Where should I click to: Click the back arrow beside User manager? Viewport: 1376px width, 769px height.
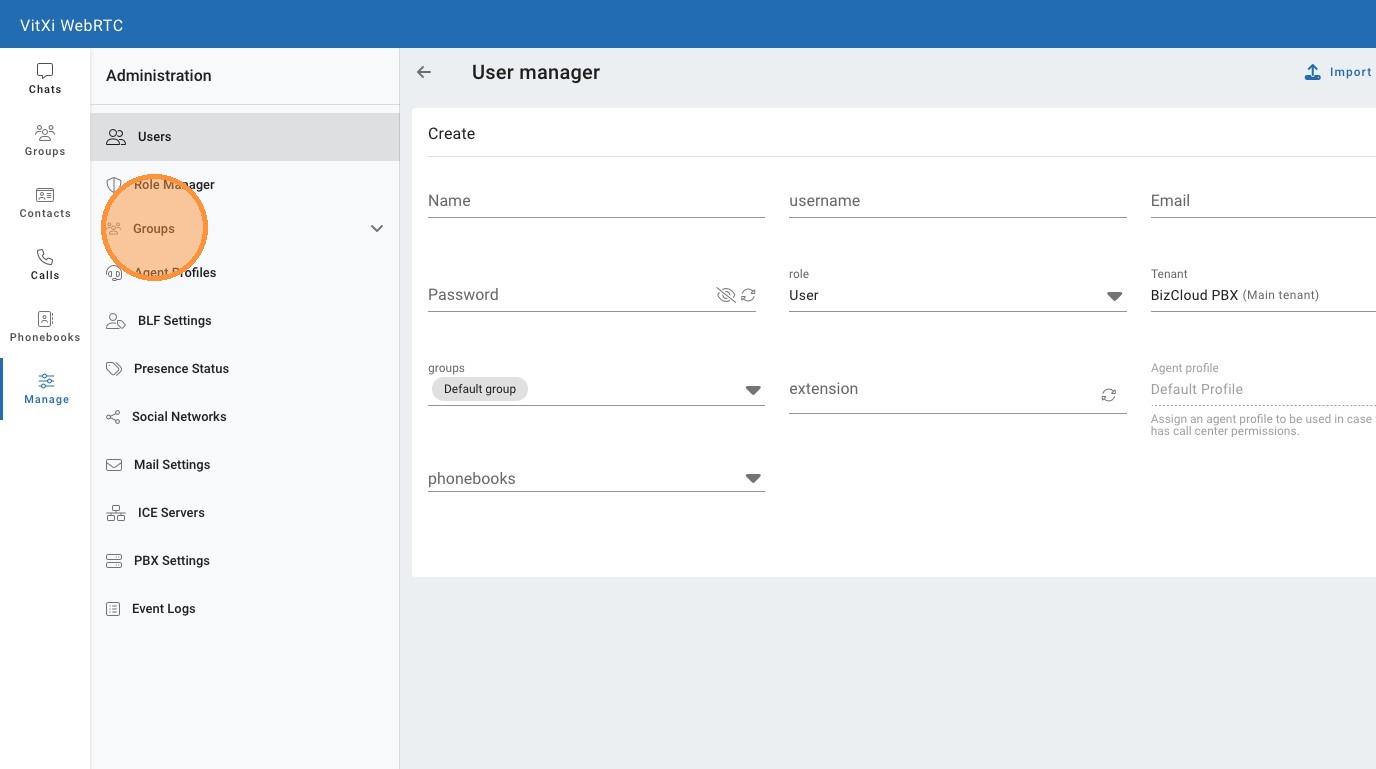click(424, 72)
